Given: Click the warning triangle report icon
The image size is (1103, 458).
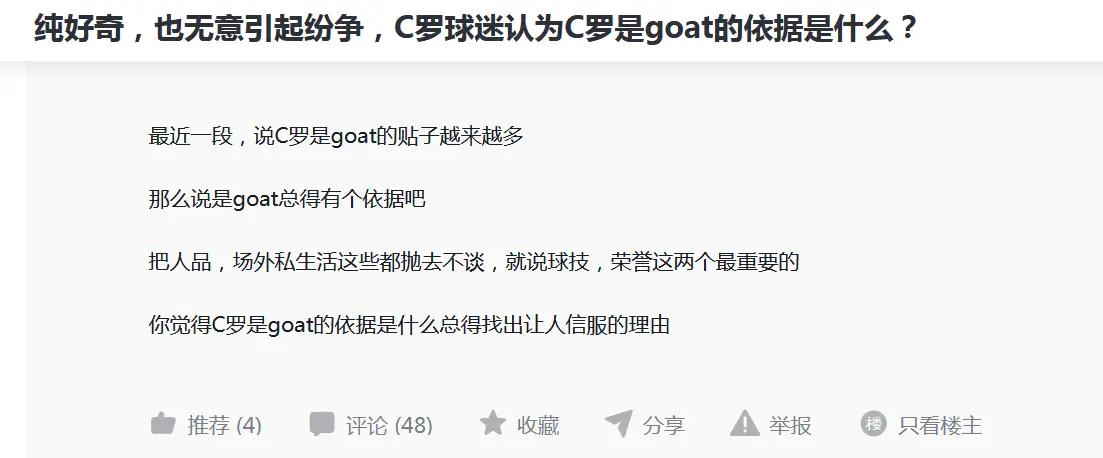Looking at the screenshot, I should pyautogui.click(x=745, y=424).
